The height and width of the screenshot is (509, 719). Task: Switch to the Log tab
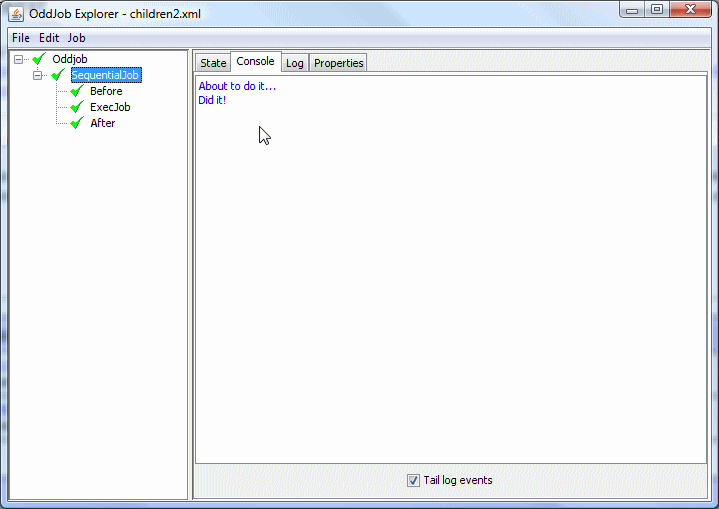pos(294,63)
